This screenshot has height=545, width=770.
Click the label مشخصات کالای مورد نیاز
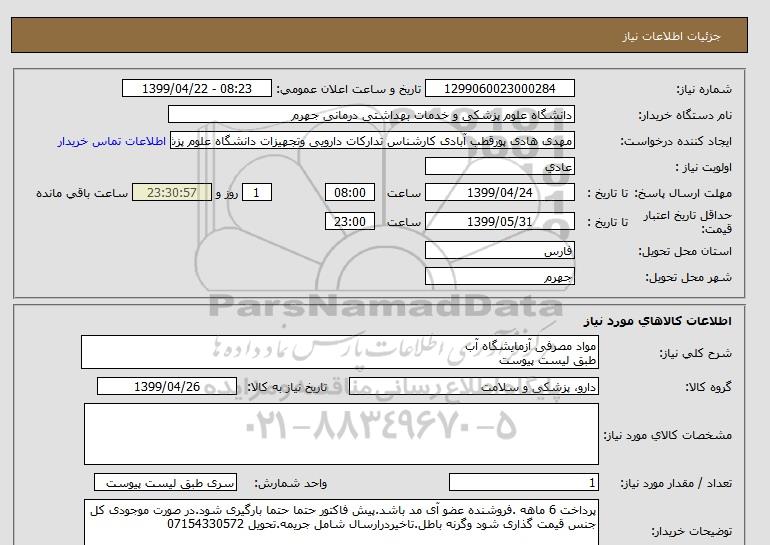point(668,435)
